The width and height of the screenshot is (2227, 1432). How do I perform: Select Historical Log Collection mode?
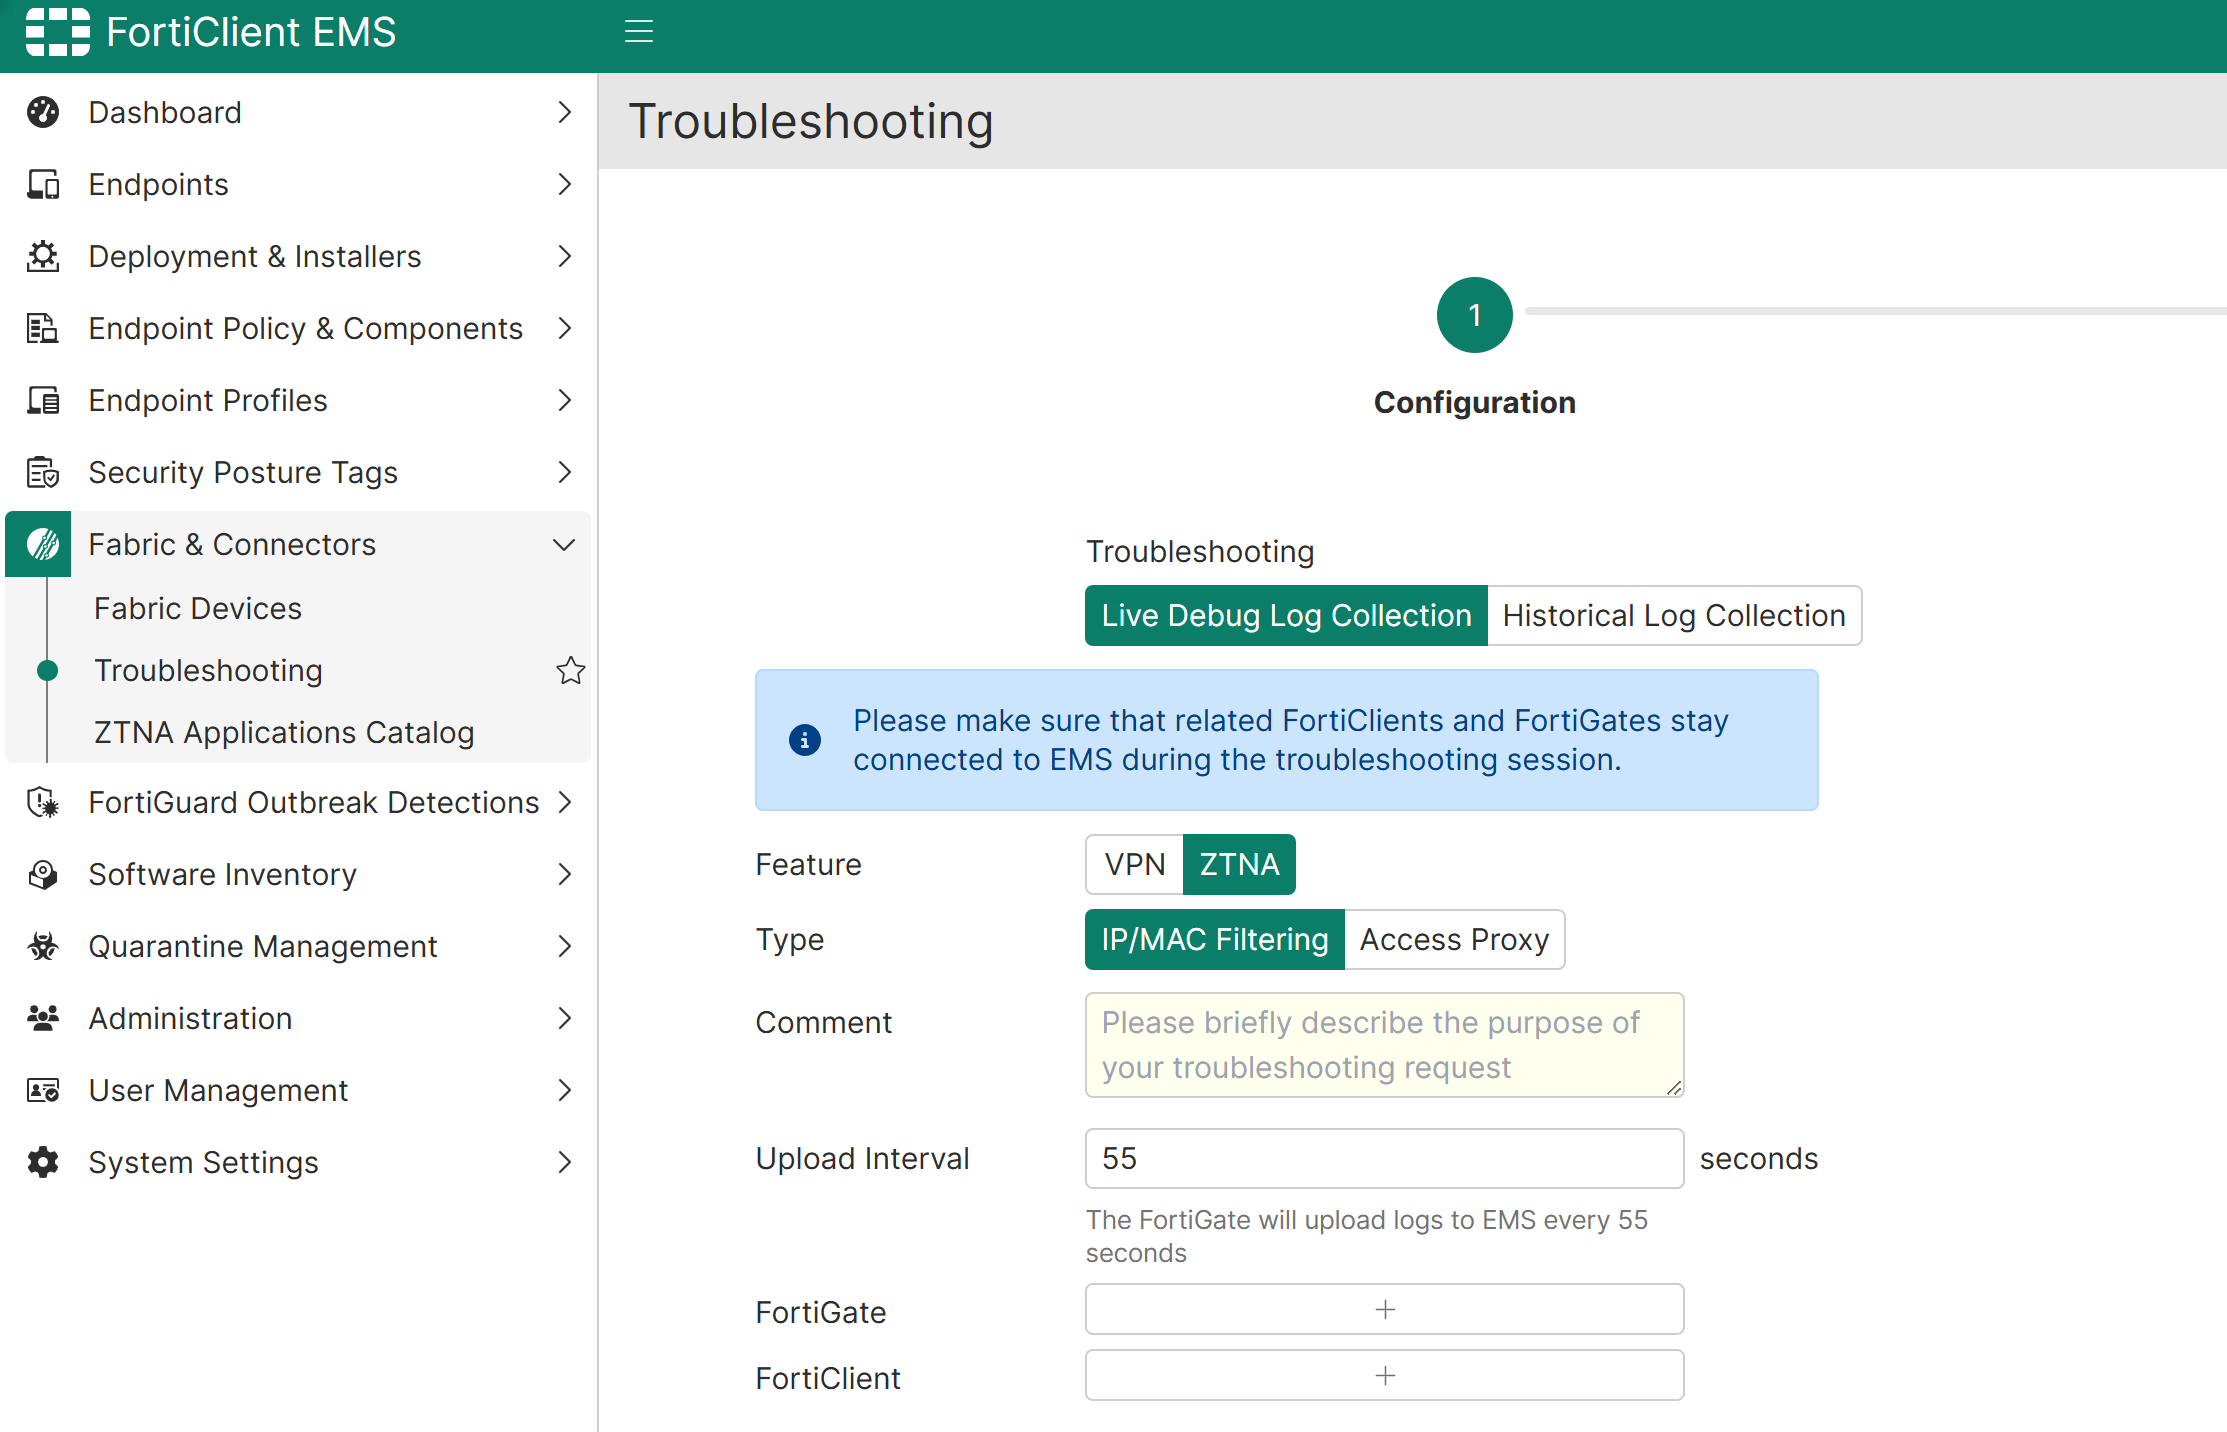tap(1674, 615)
